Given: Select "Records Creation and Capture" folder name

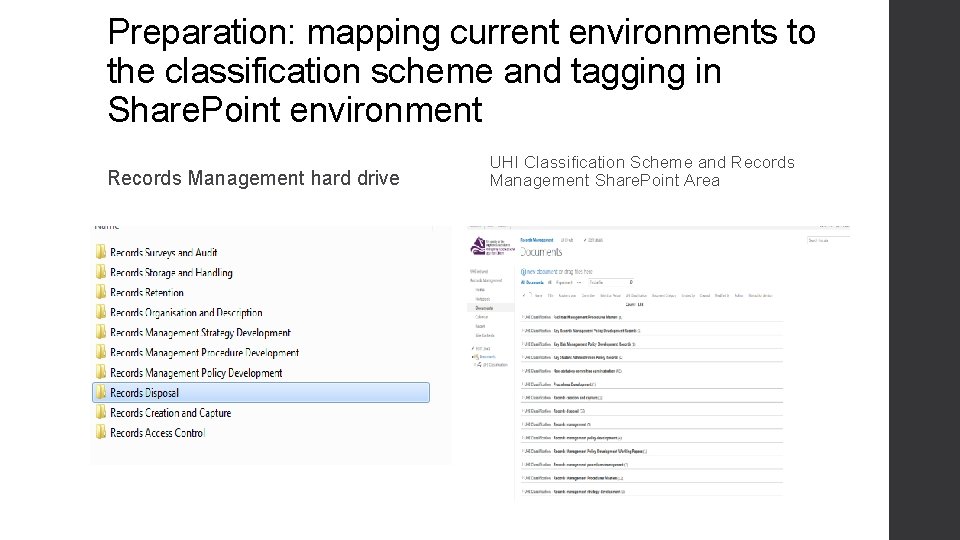Looking at the screenshot, I should [171, 413].
